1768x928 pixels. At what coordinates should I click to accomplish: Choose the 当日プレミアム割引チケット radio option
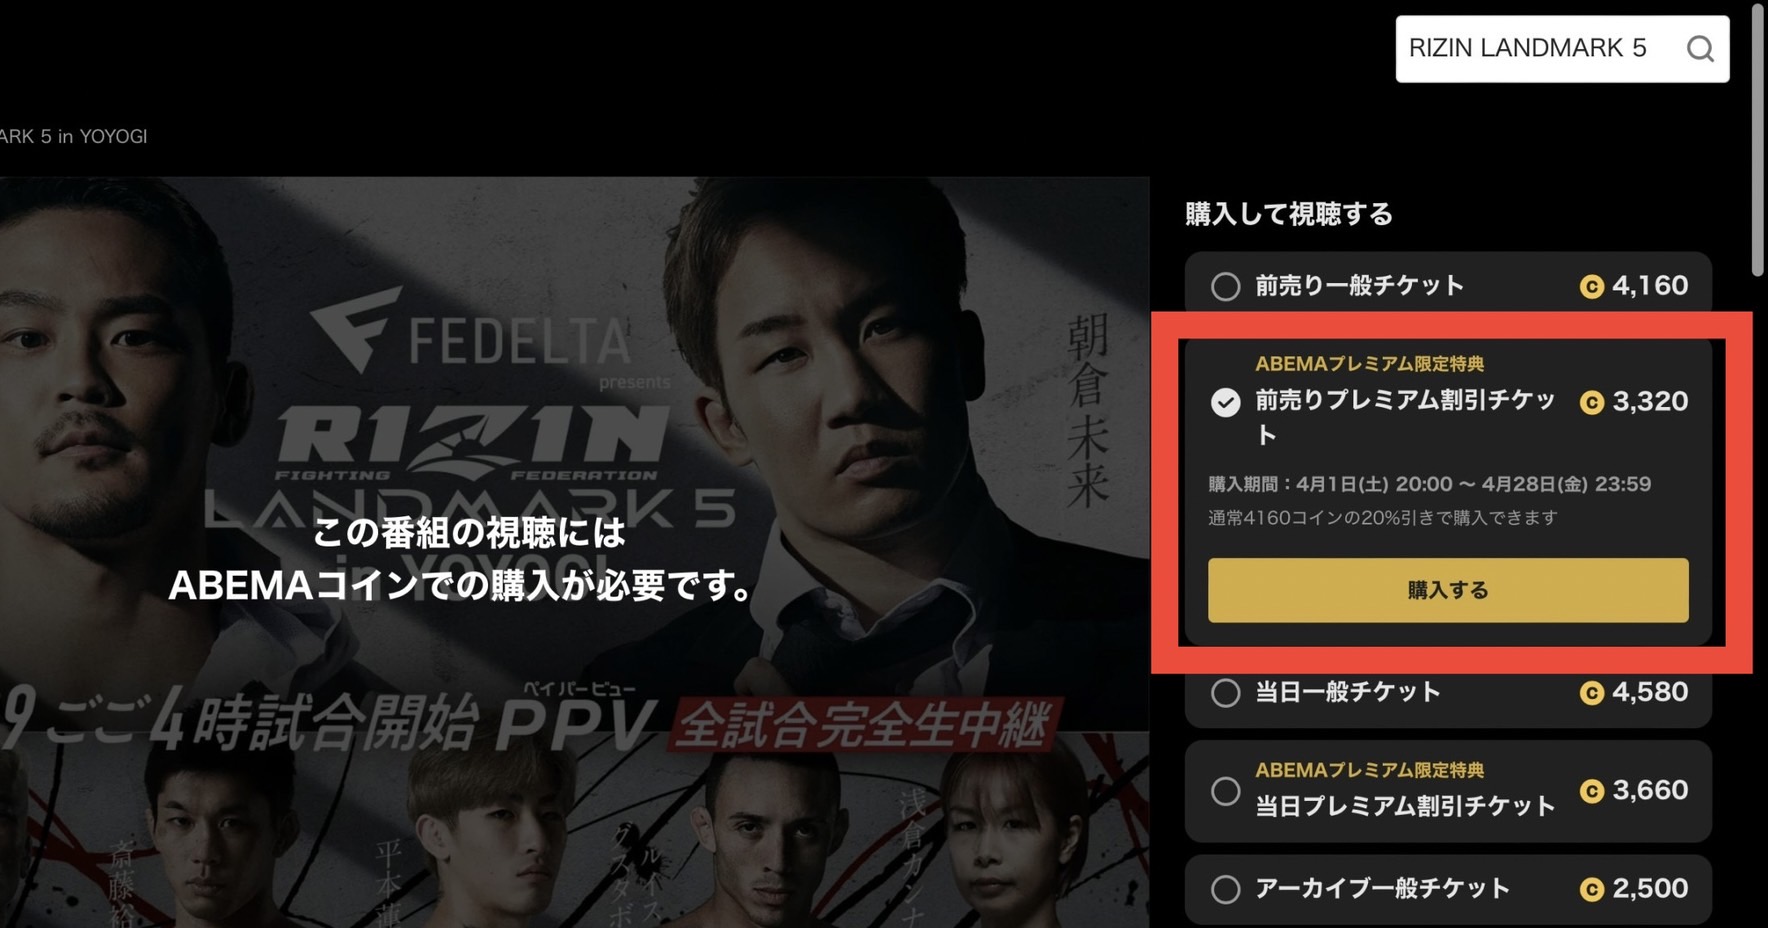click(x=1225, y=791)
